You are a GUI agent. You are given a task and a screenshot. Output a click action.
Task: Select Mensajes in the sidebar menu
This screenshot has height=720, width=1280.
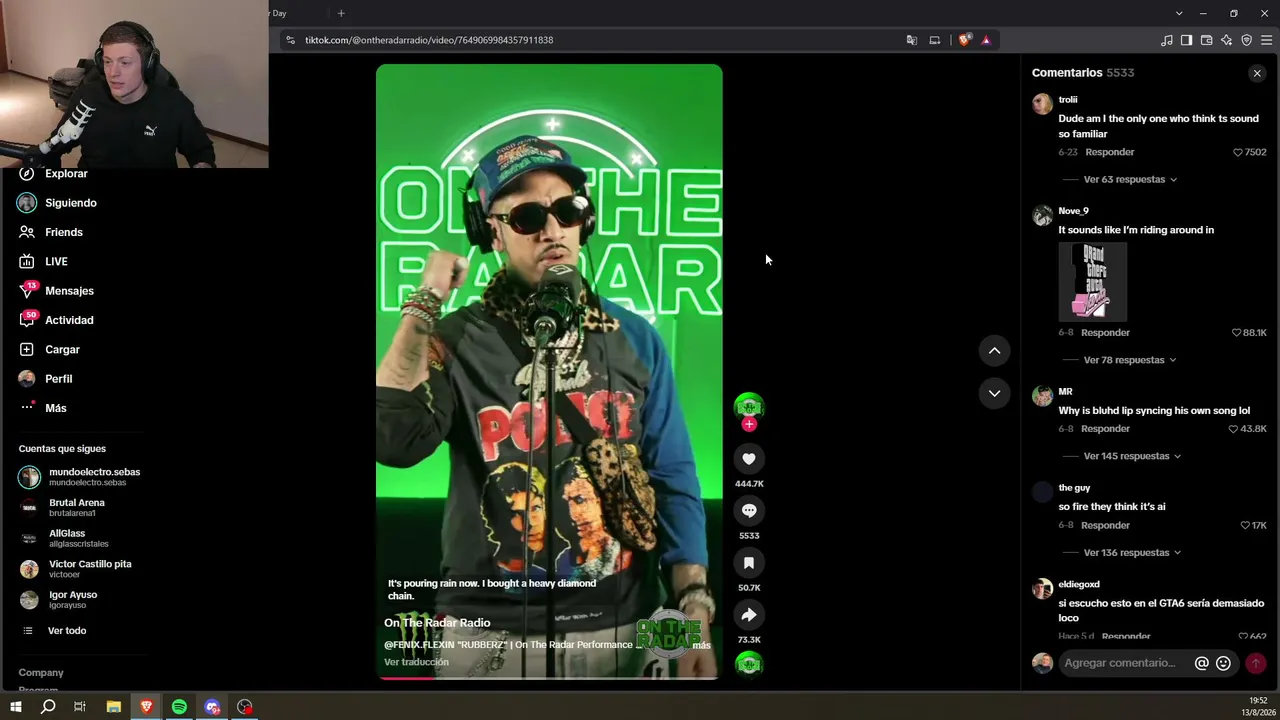click(69, 291)
